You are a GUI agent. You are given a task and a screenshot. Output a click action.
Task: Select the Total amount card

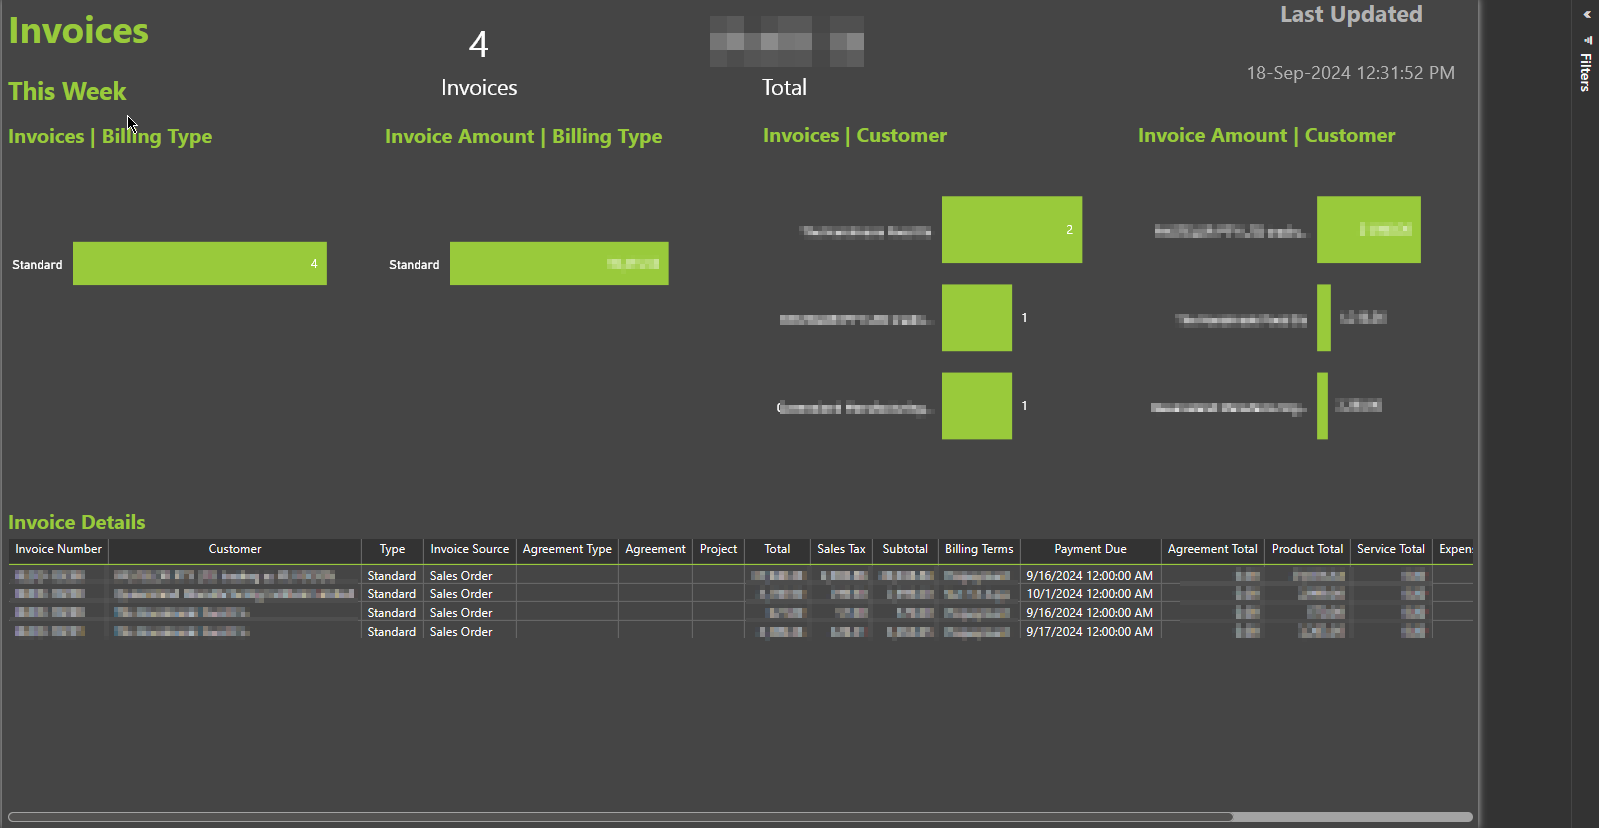786,58
